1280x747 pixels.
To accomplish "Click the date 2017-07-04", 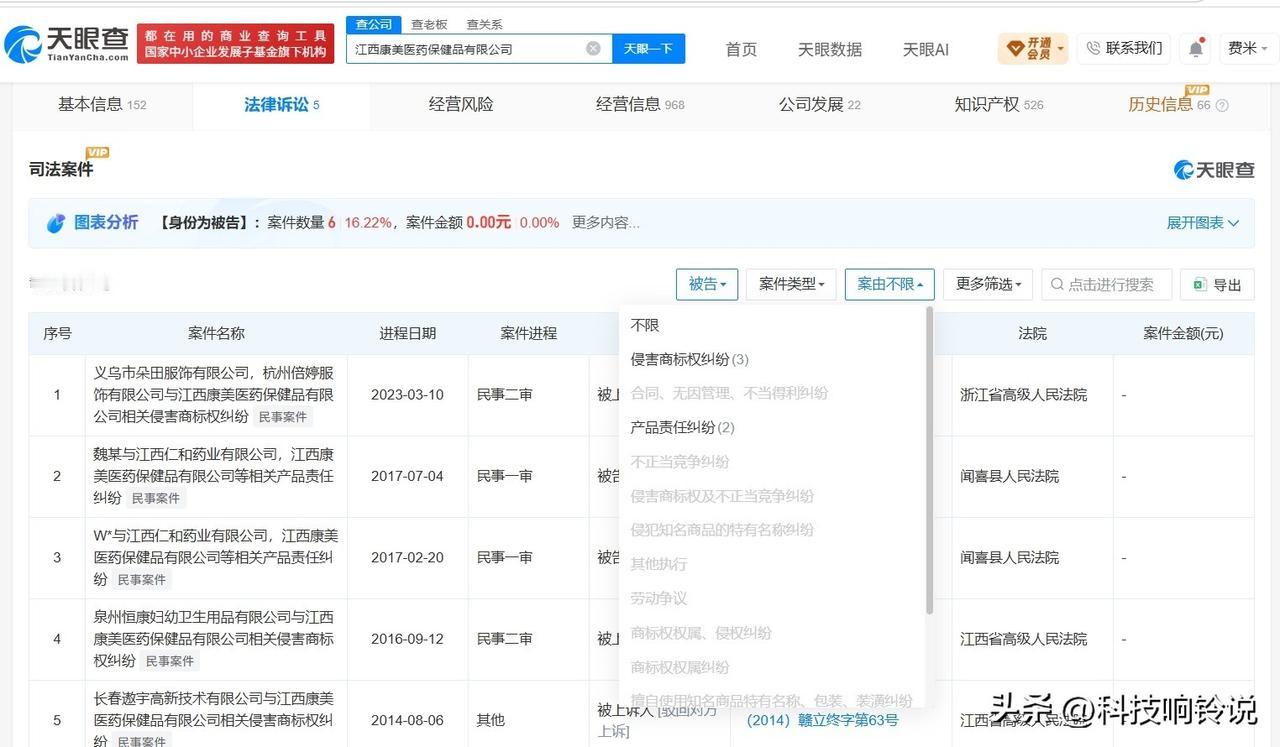I will click(x=407, y=476).
